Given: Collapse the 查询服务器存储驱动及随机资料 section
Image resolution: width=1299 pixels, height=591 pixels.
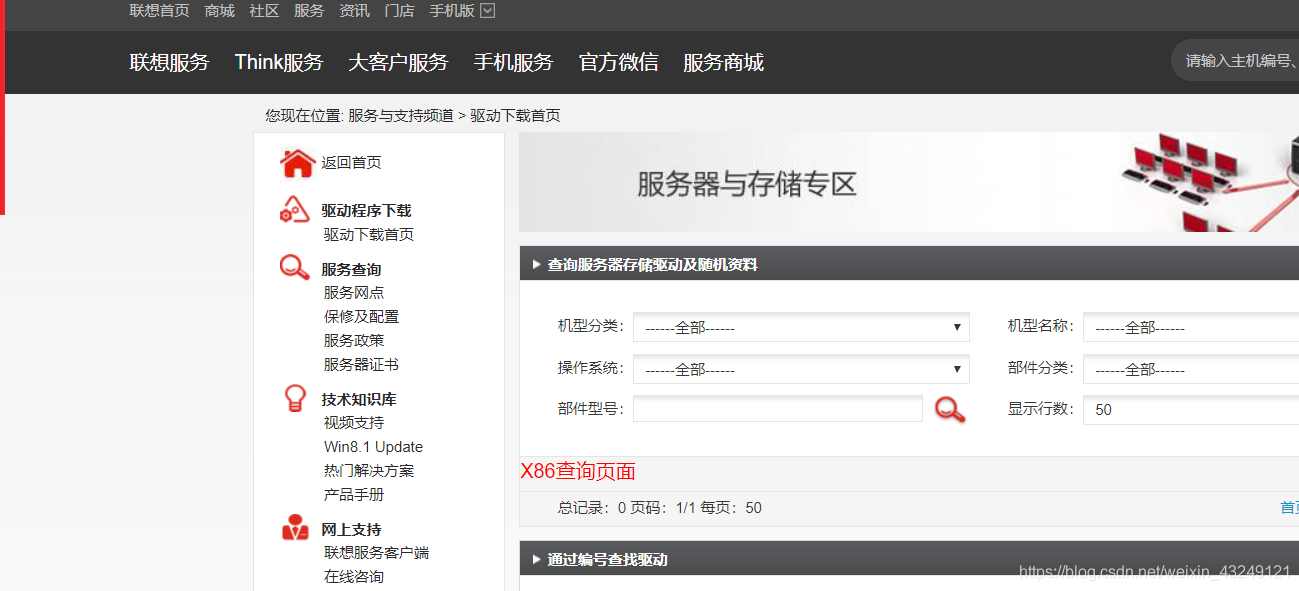Looking at the screenshot, I should click(x=537, y=265).
